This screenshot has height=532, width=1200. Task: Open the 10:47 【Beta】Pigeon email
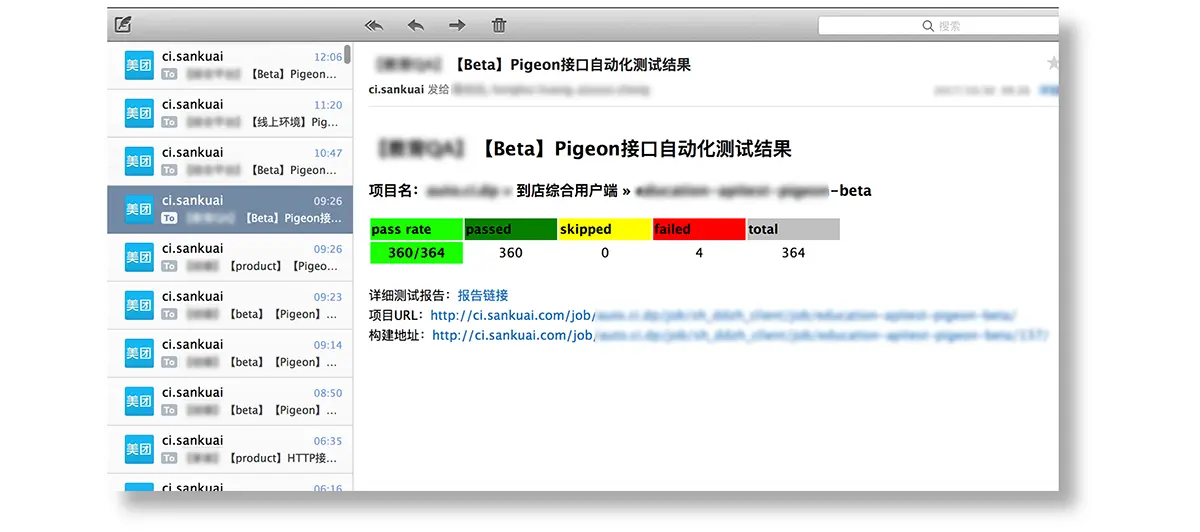229,161
